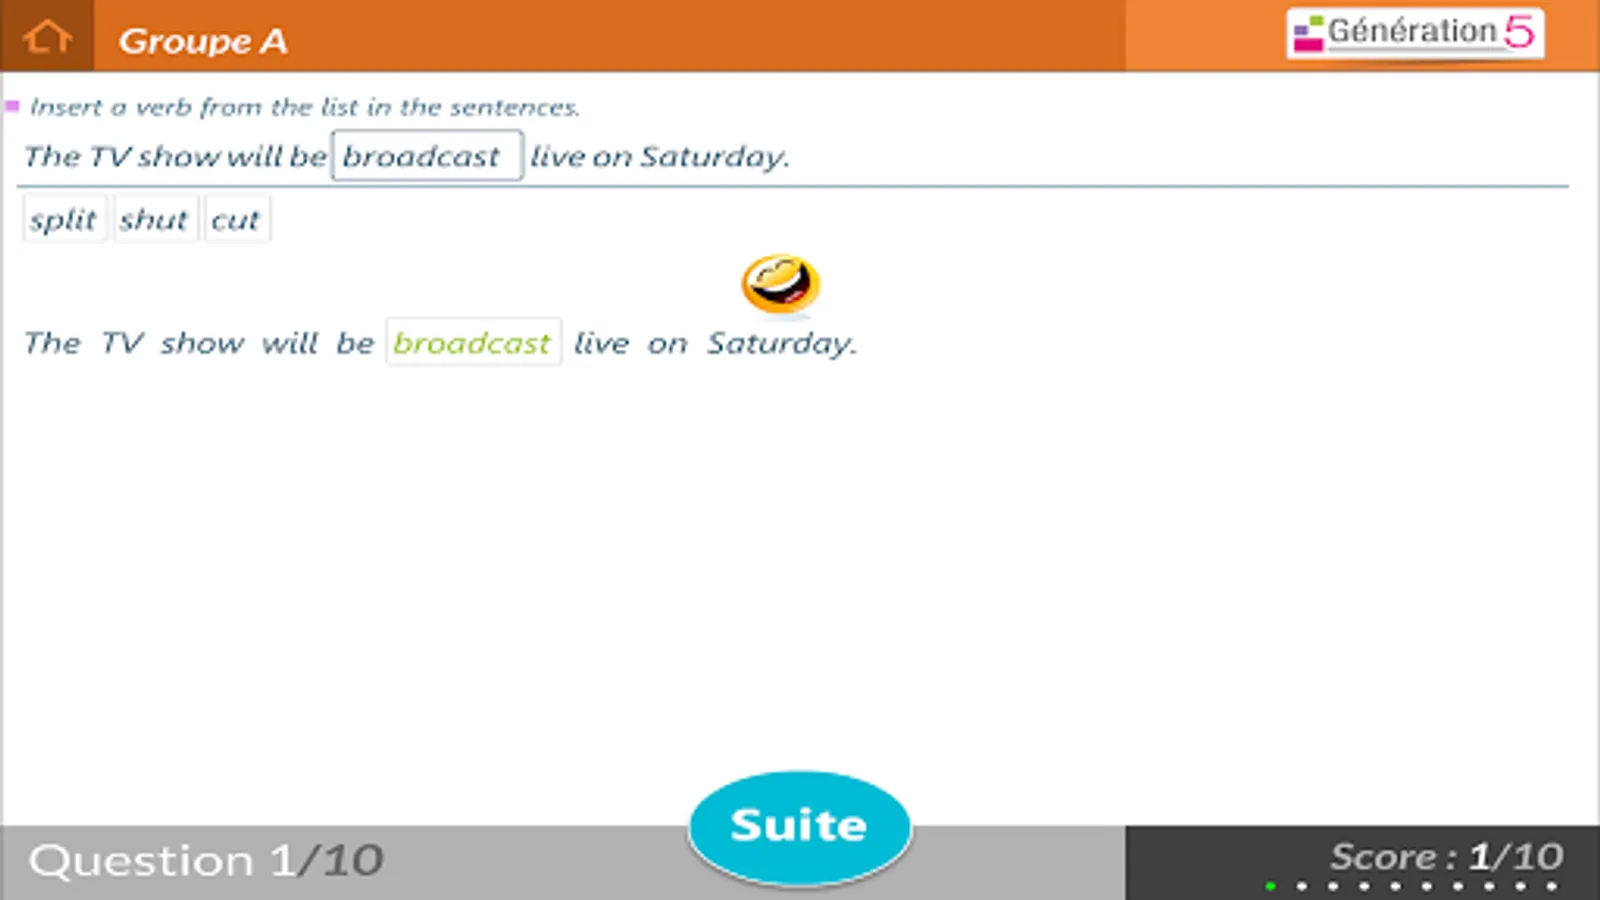Tap the laughing emoji feedback icon
Viewport: 1600px width, 900px height.
[780, 284]
